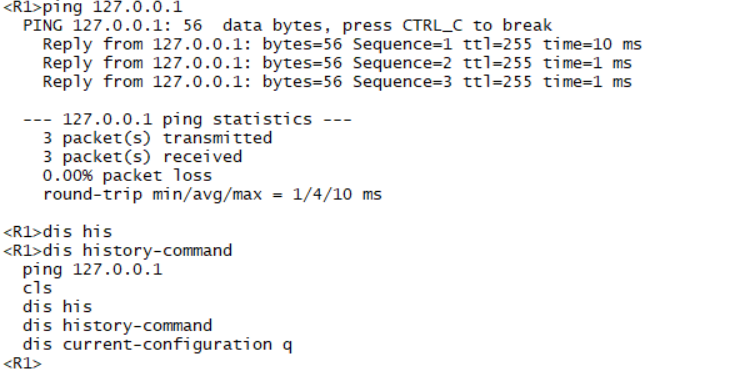Image resolution: width=731 pixels, height=372 pixels.
Task: Click the Sequence=1 reply line
Action: (x=342, y=44)
